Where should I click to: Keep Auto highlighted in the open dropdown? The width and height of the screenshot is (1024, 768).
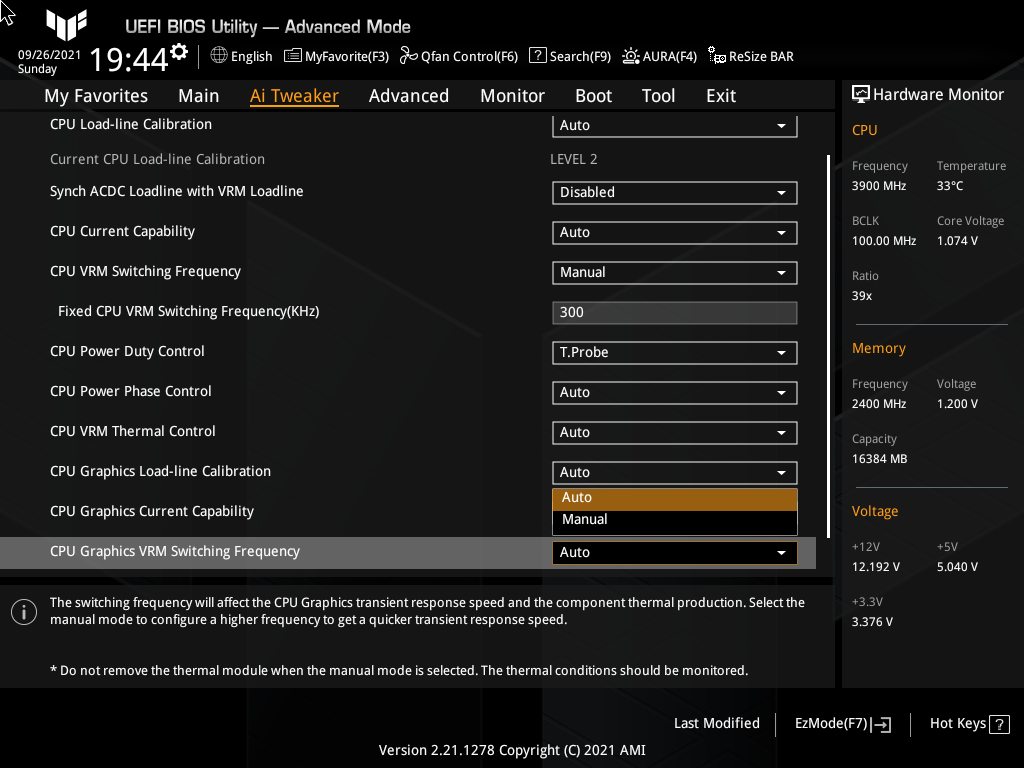click(x=674, y=497)
